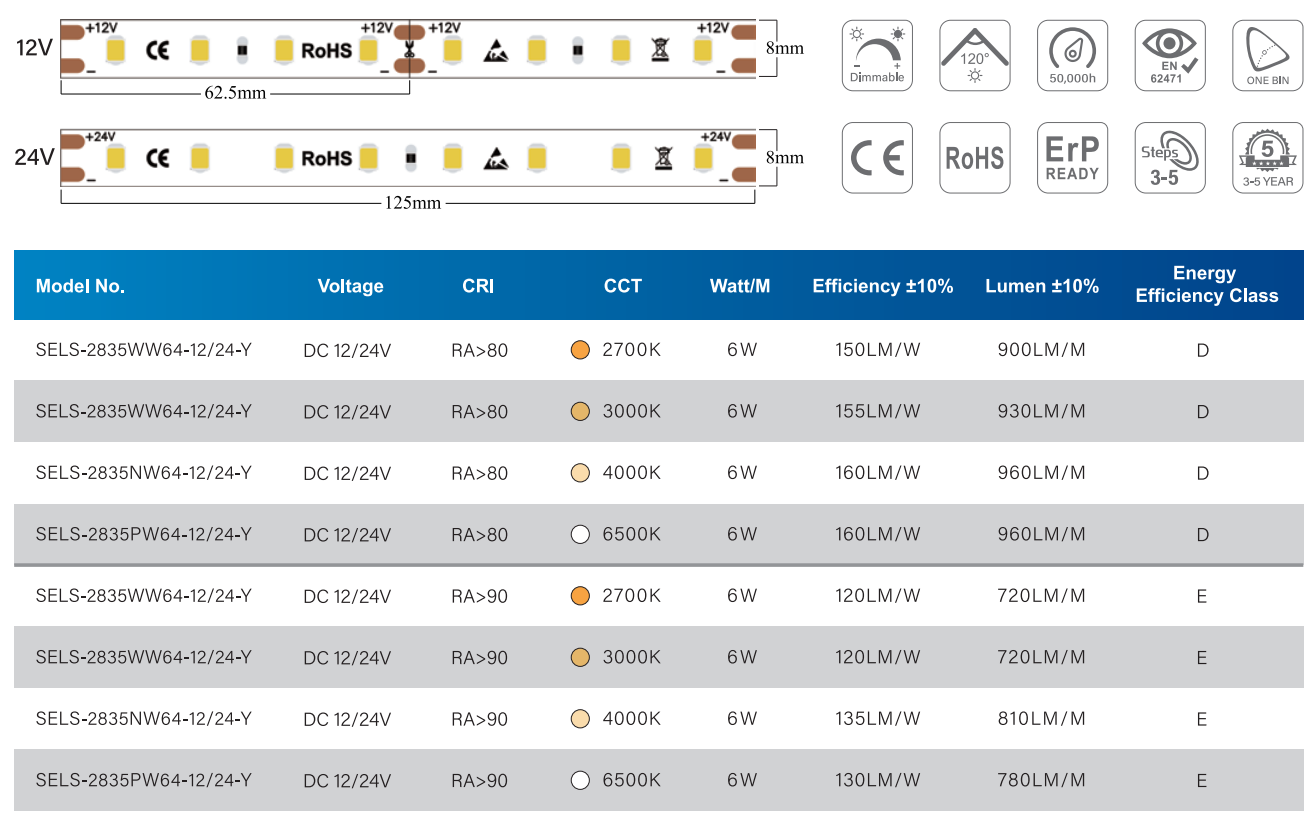Click the 2700K swatch in RA>90 row
Screen dimensions: 1315x820
coord(580,596)
